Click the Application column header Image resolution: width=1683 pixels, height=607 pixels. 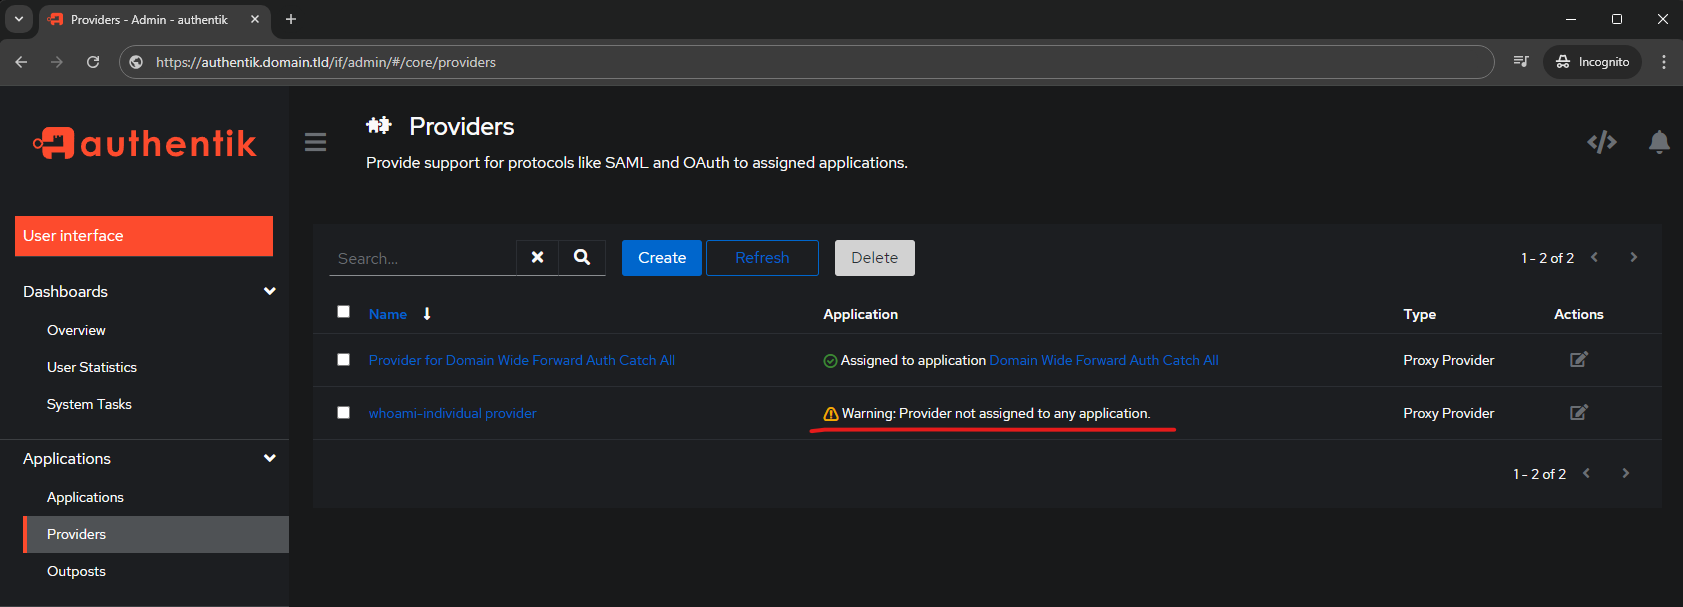pos(860,314)
